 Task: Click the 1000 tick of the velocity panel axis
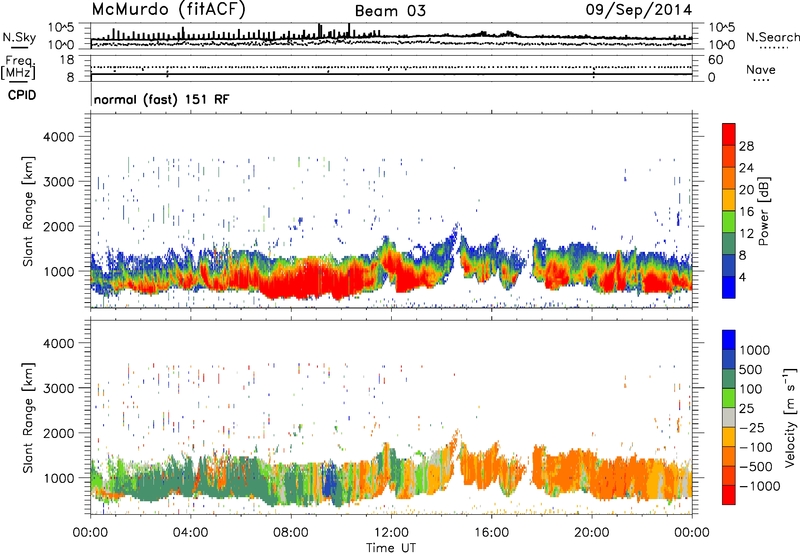click(58, 478)
